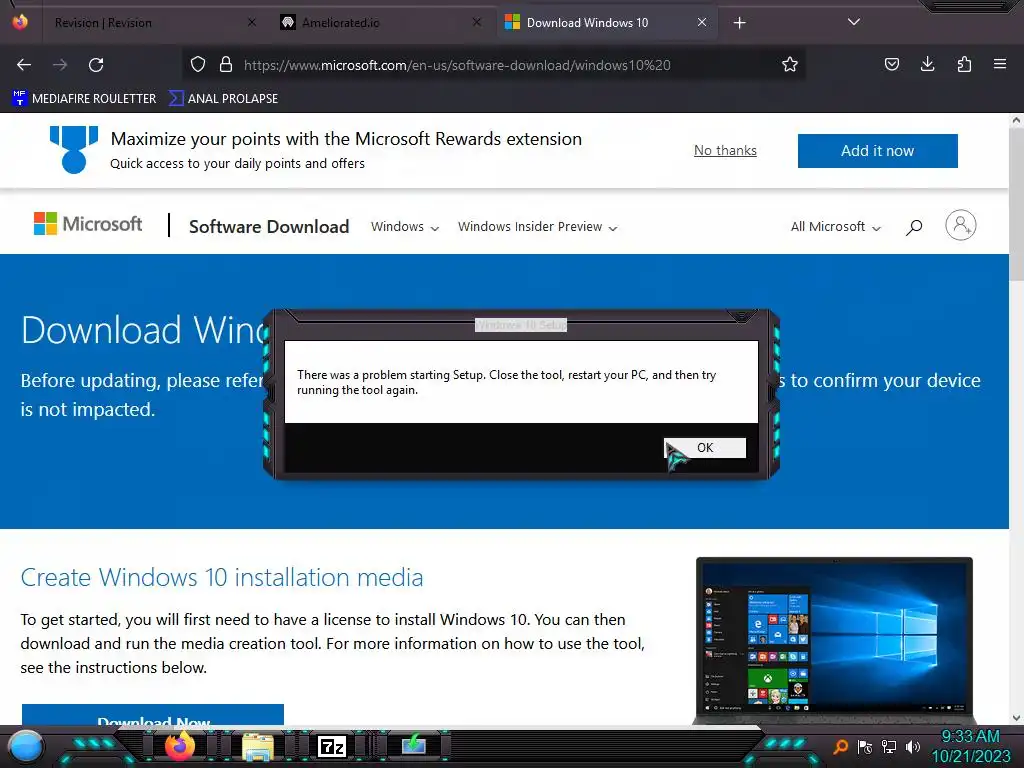Image resolution: width=1024 pixels, height=768 pixels.
Task: Click the scrollbar up arrow
Action: [1016, 120]
